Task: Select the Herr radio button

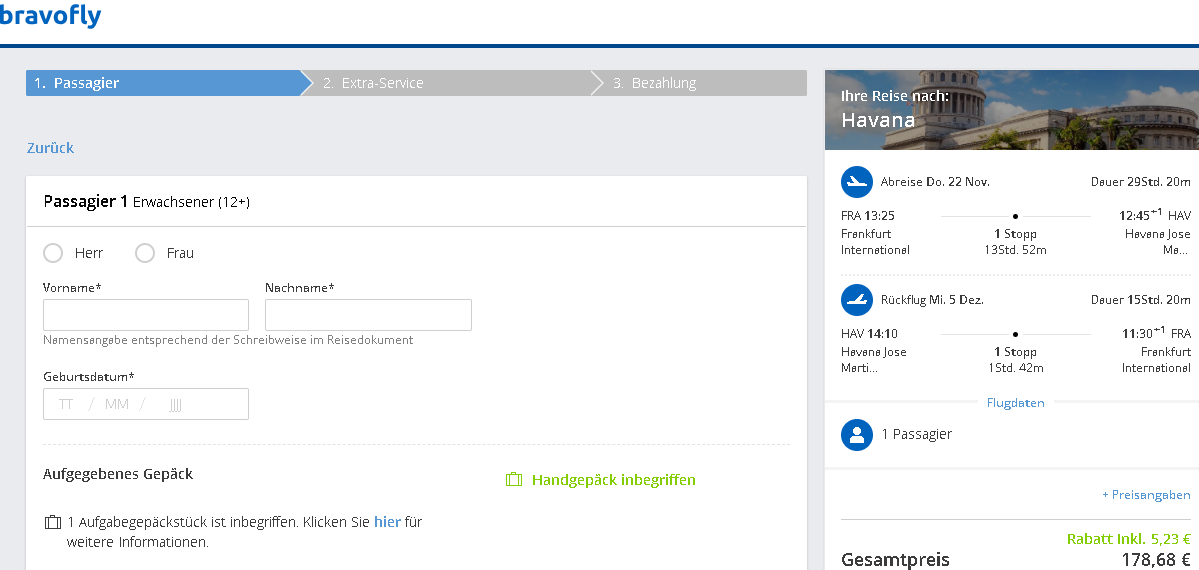Action: tap(53, 253)
